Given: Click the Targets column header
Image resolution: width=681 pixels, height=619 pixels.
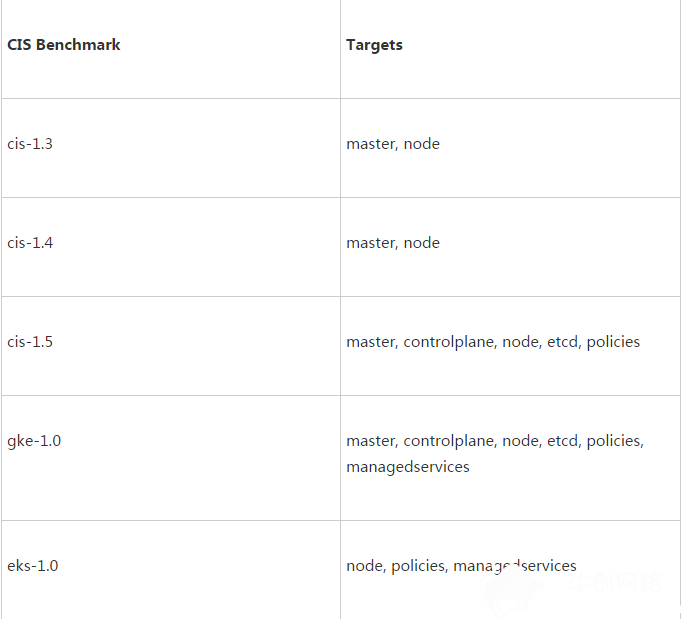Looking at the screenshot, I should (x=374, y=45).
